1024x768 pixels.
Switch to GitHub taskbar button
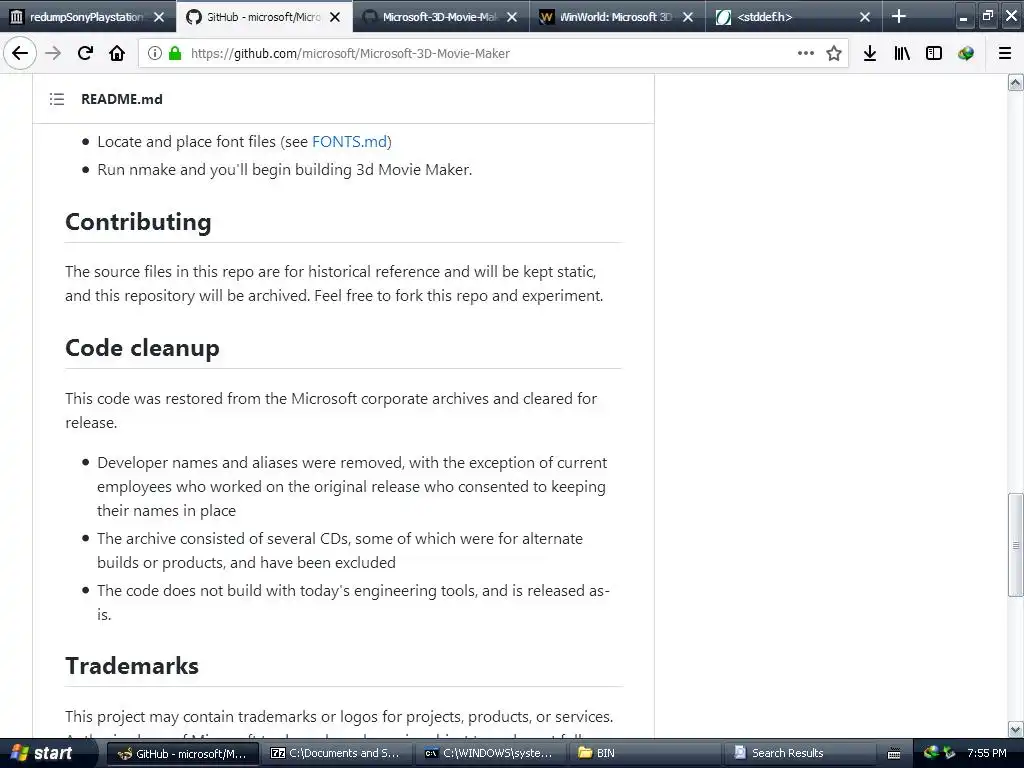[x=183, y=754]
